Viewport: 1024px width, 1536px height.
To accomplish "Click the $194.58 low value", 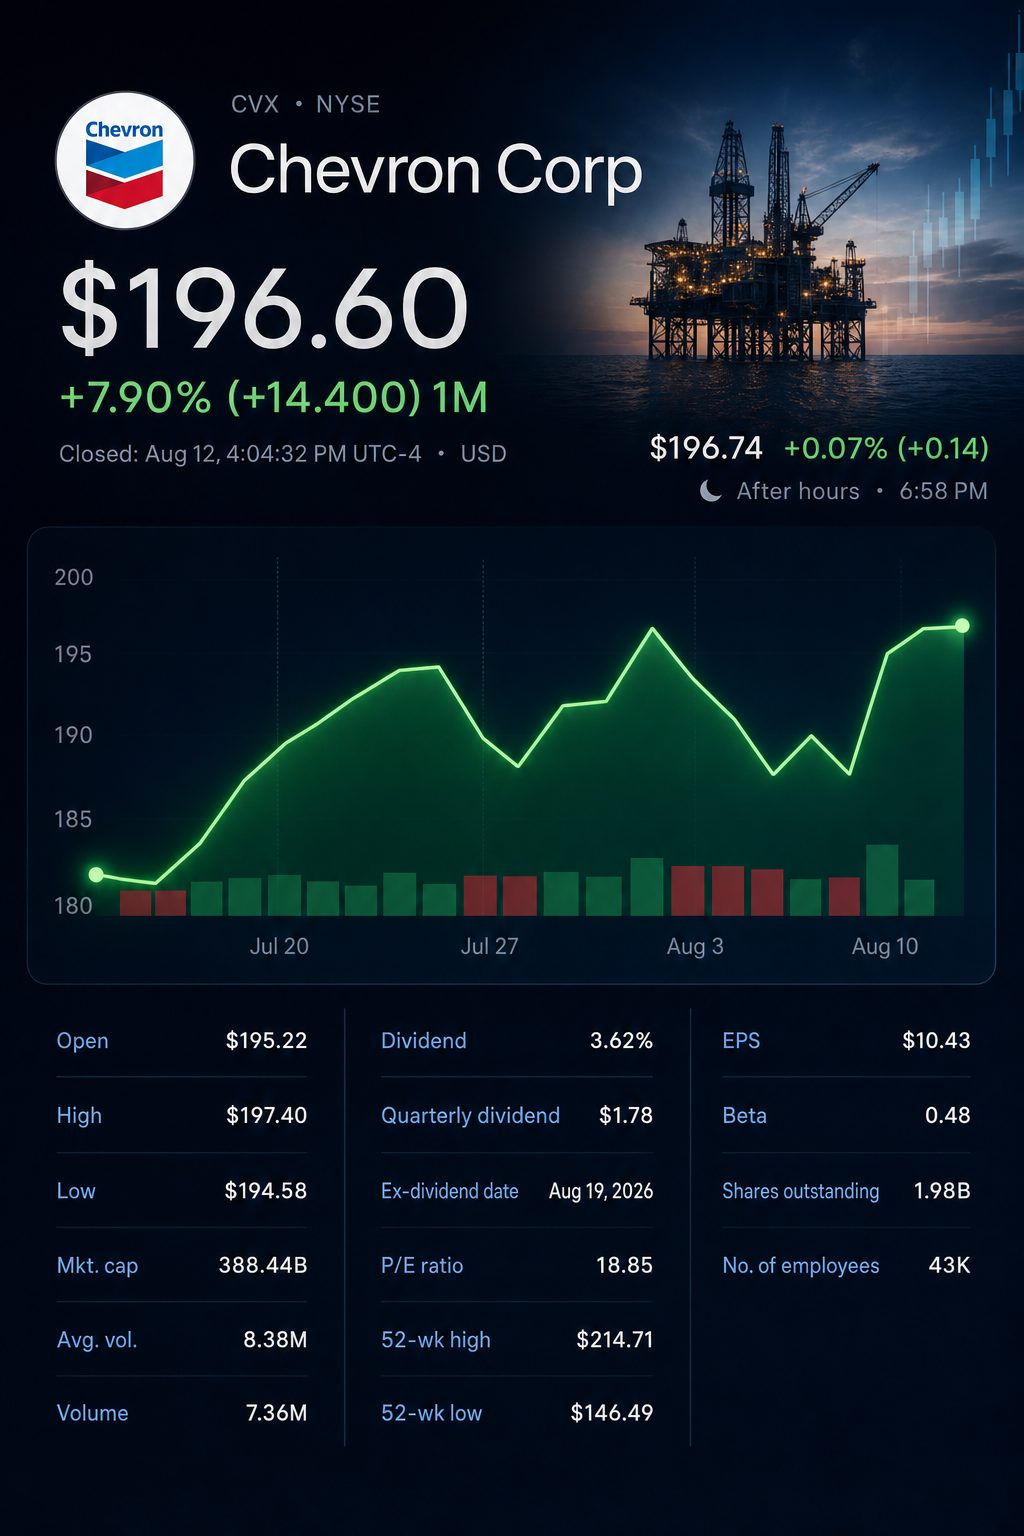I will [265, 1191].
